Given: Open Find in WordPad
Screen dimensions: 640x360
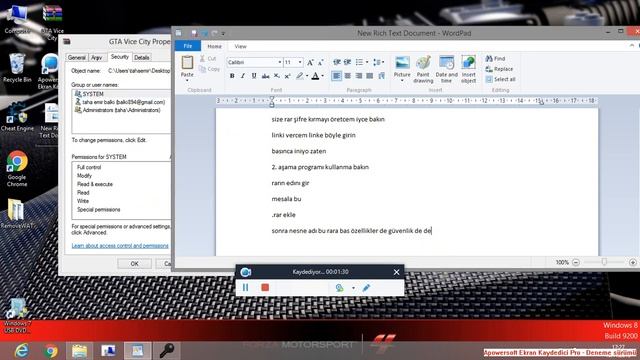Looking at the screenshot, I should (495, 59).
